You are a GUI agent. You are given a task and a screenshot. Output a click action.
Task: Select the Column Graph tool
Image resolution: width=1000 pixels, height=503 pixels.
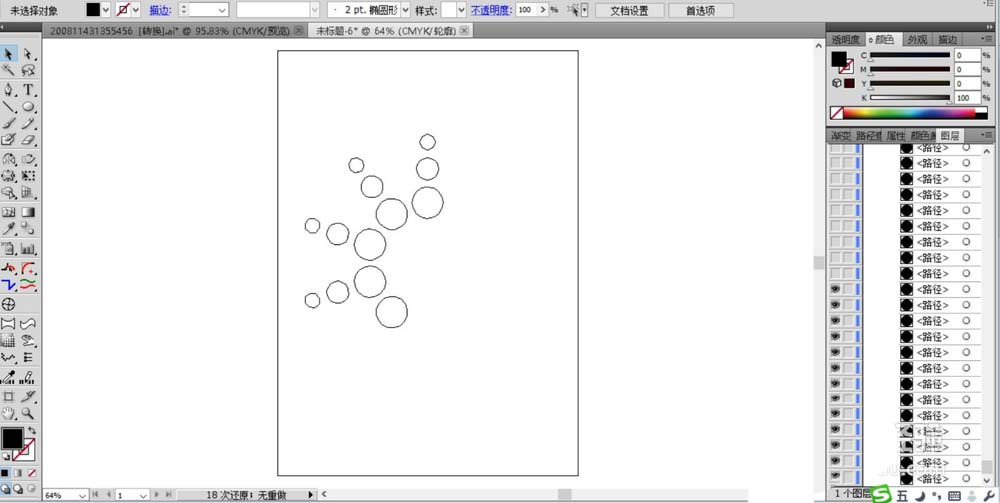tap(28, 248)
